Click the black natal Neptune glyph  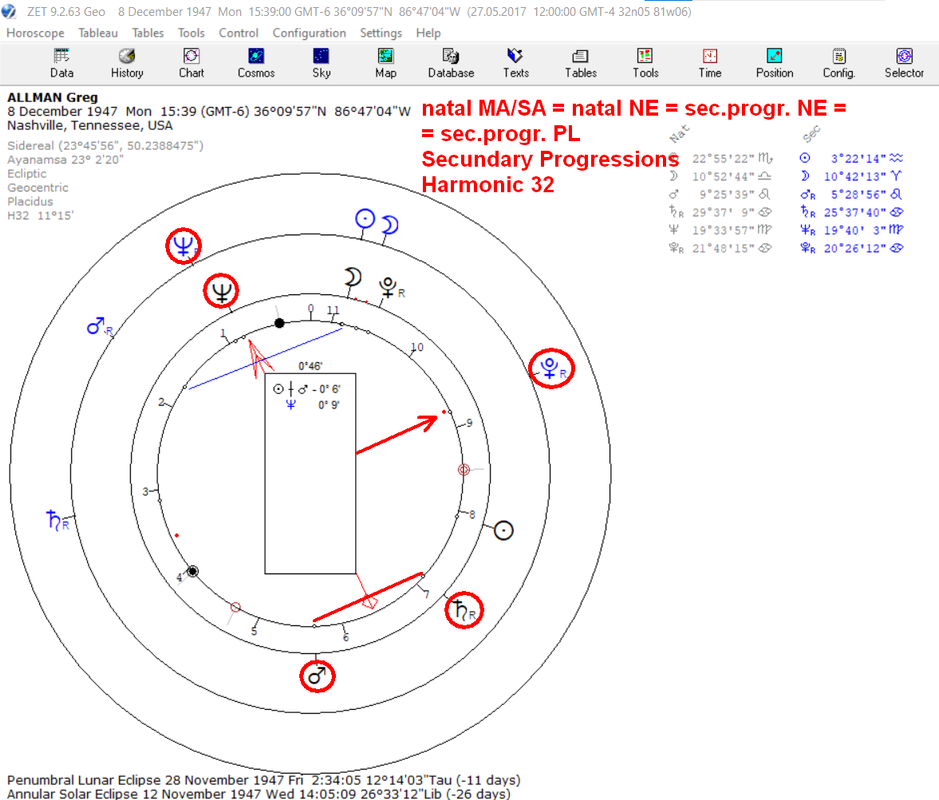[x=221, y=292]
